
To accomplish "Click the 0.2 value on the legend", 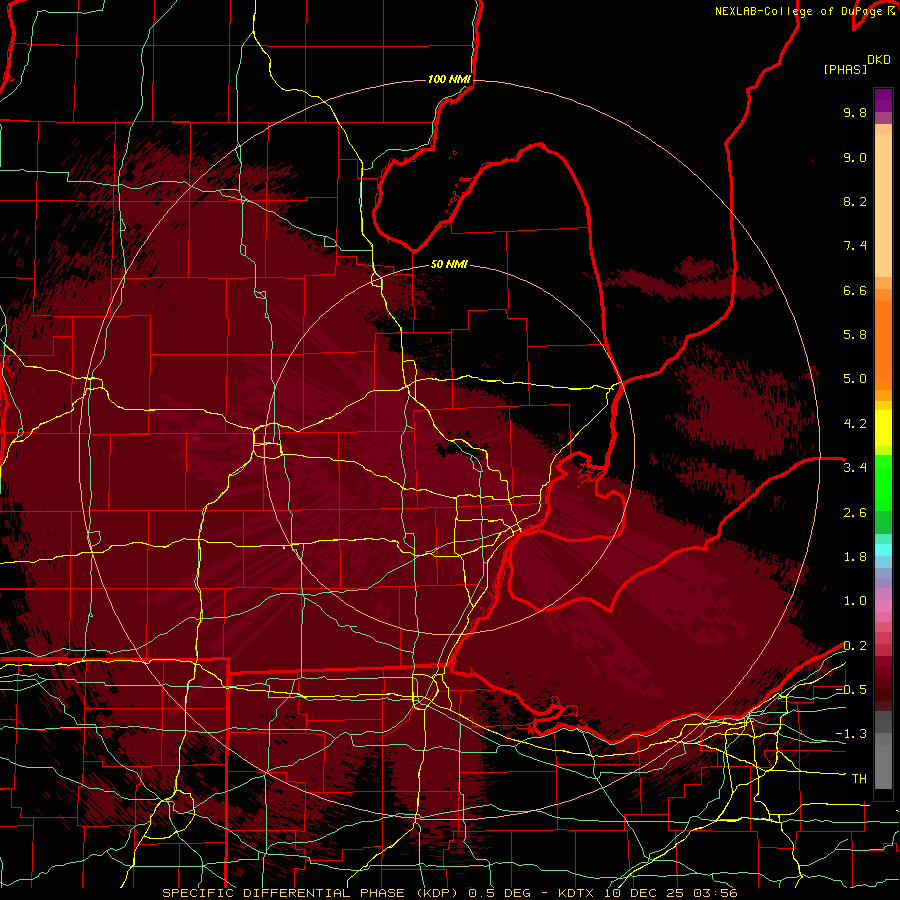I will [x=855, y=646].
